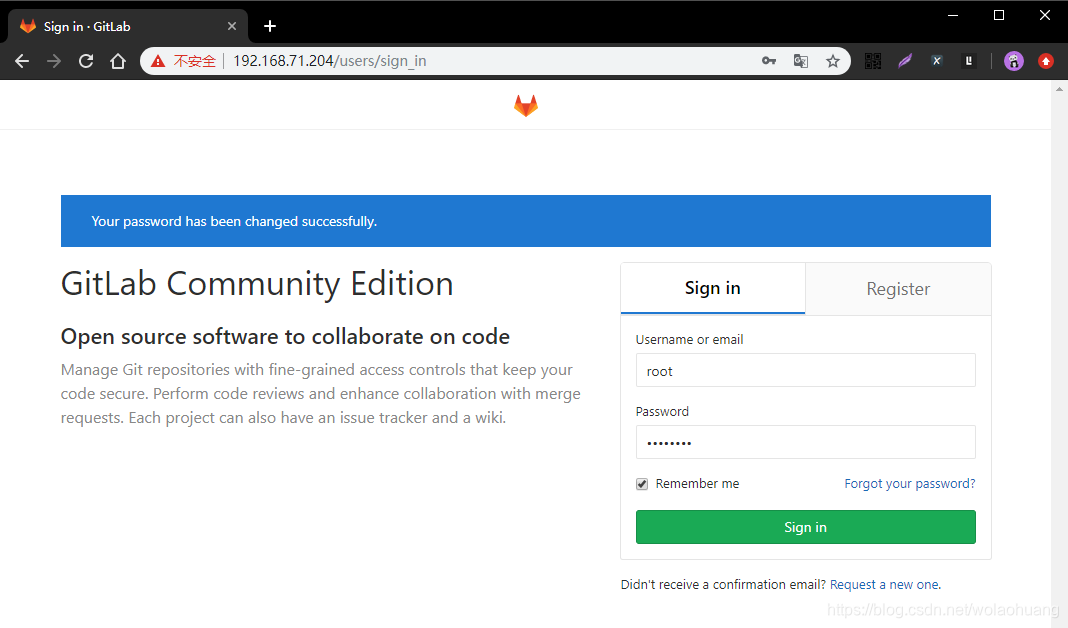Maximize the browser window

coord(999,15)
